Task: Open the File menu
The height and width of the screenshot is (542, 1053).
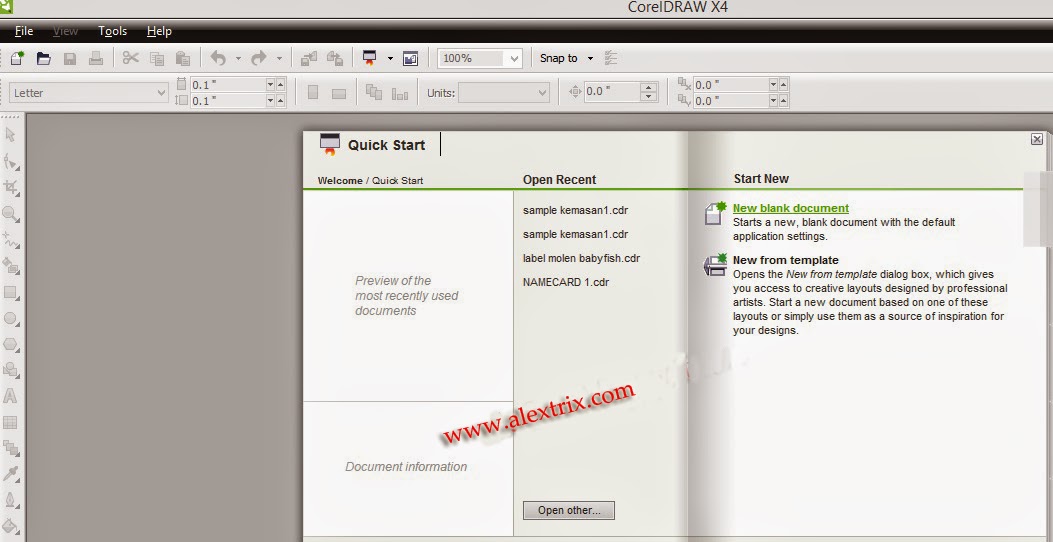Action: [x=24, y=31]
